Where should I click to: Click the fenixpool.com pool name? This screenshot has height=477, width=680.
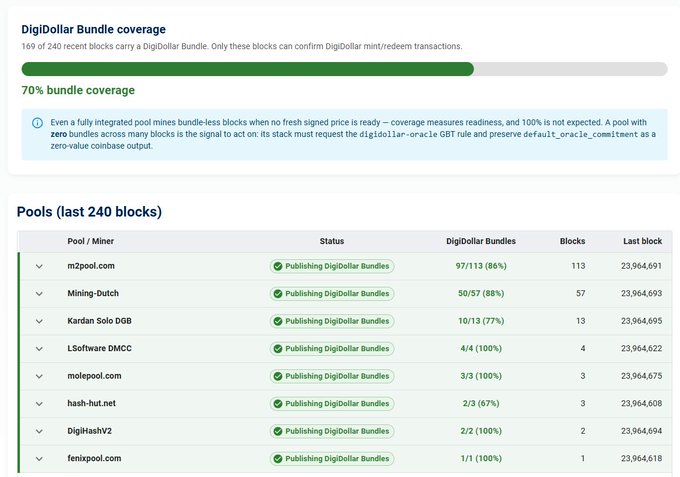(94, 458)
